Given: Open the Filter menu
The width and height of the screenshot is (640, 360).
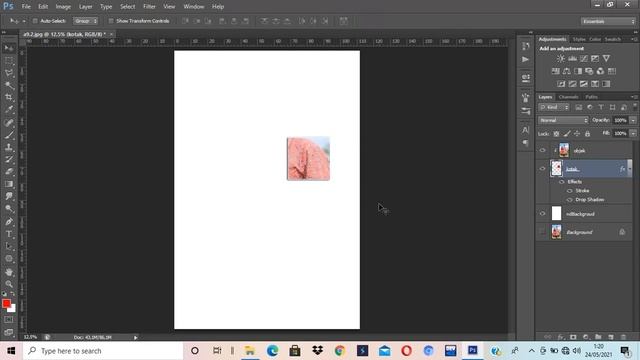Looking at the screenshot, I should pyautogui.click(x=149, y=7).
